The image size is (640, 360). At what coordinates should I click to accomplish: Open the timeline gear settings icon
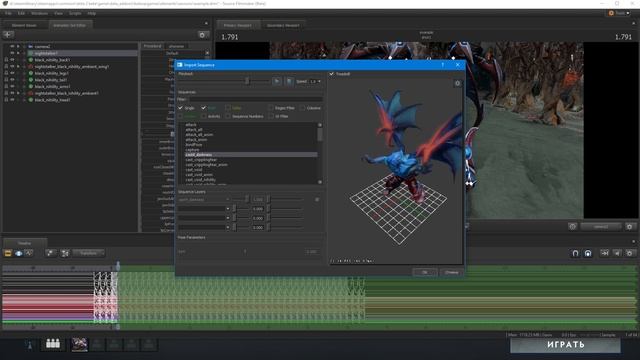629,253
